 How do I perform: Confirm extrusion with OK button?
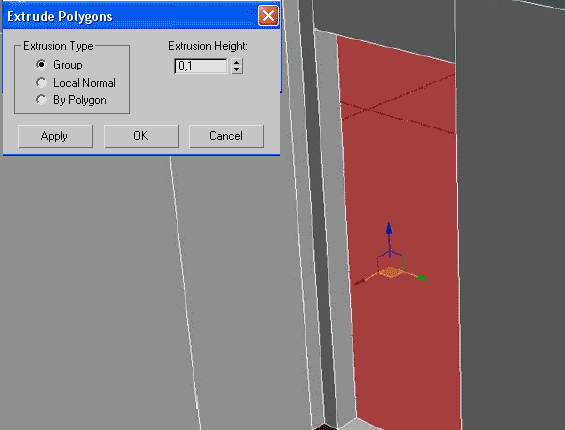141,136
